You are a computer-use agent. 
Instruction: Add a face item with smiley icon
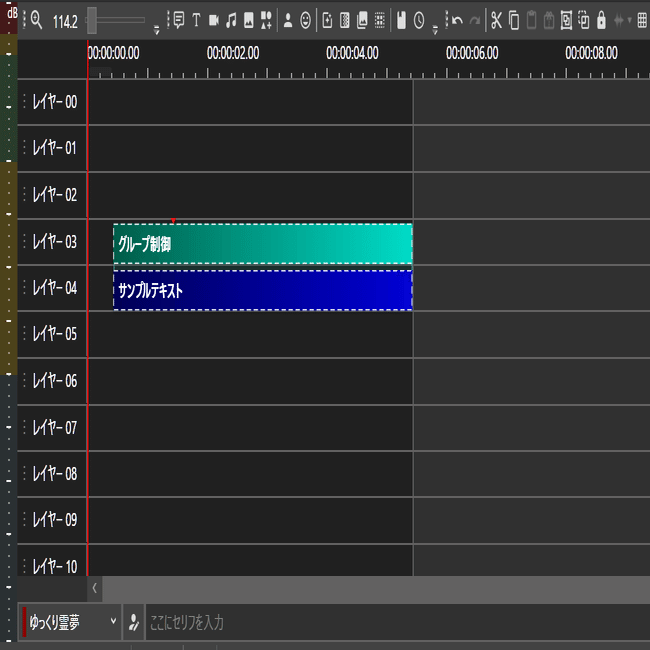[x=306, y=20]
